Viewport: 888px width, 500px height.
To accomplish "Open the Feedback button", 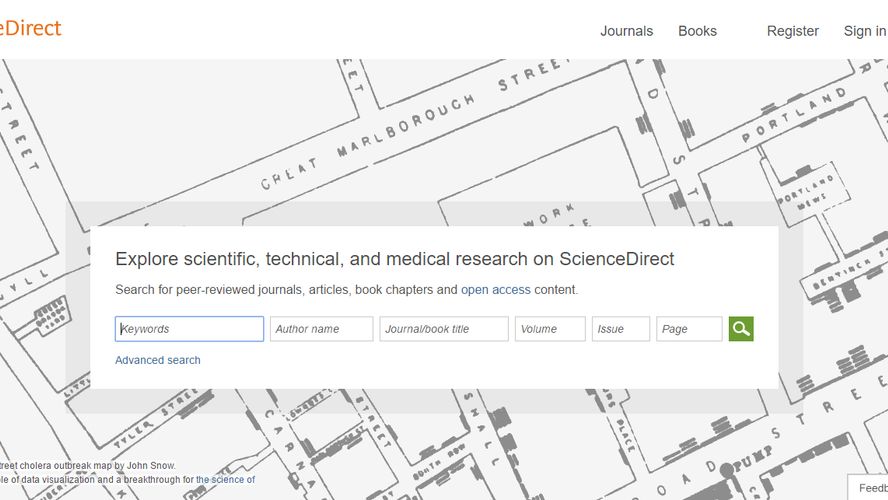I will pyautogui.click(x=869, y=487).
